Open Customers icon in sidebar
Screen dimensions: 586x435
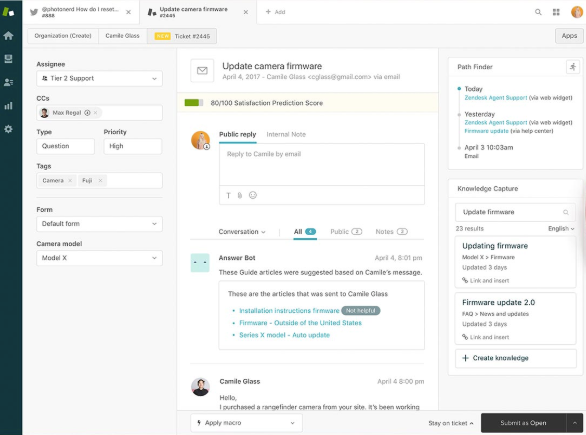8,82
